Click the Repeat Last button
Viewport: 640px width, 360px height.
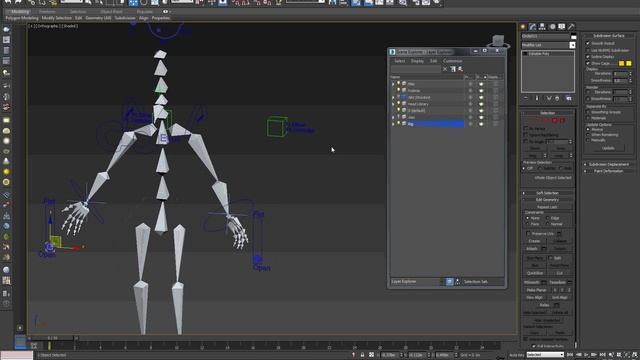[547, 207]
